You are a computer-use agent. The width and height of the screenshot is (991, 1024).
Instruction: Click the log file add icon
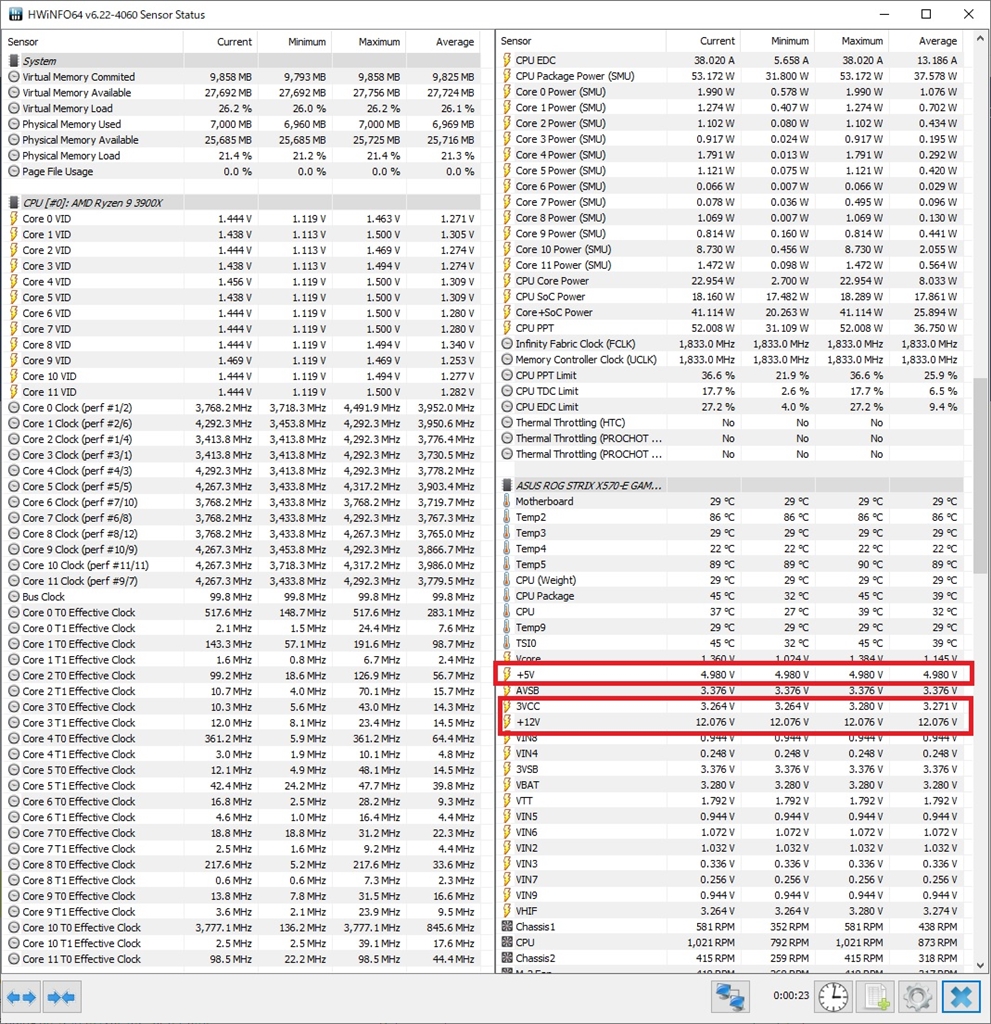point(875,997)
